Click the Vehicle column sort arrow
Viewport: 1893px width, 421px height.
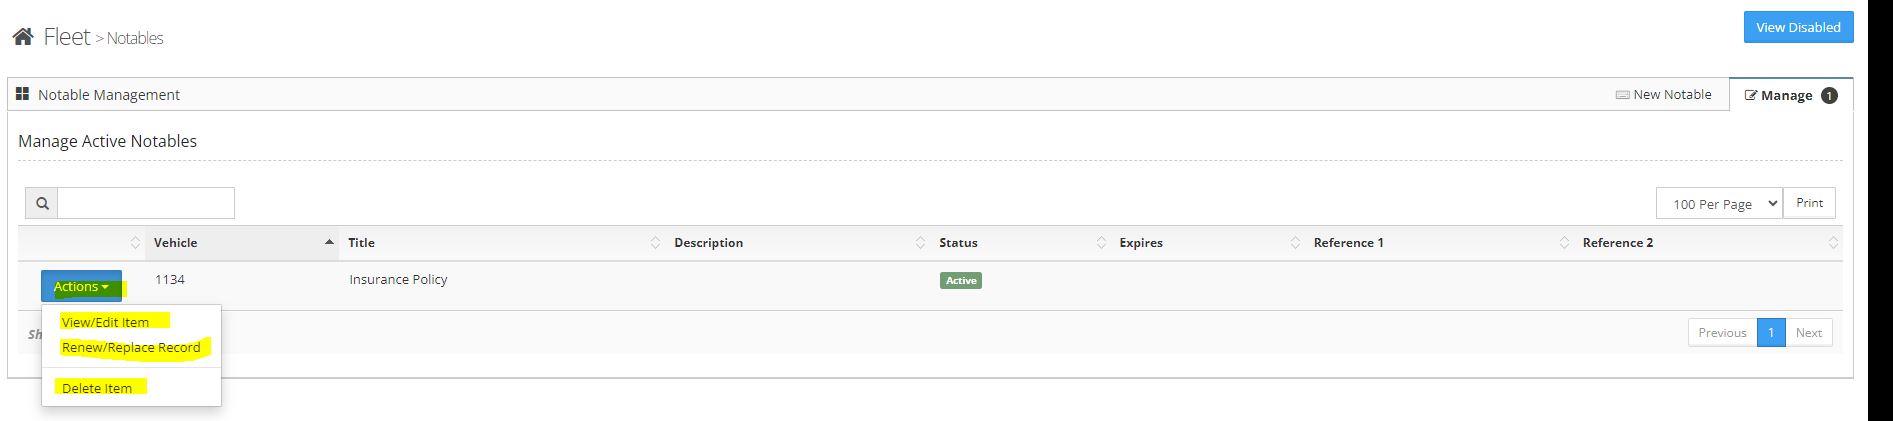(329, 243)
